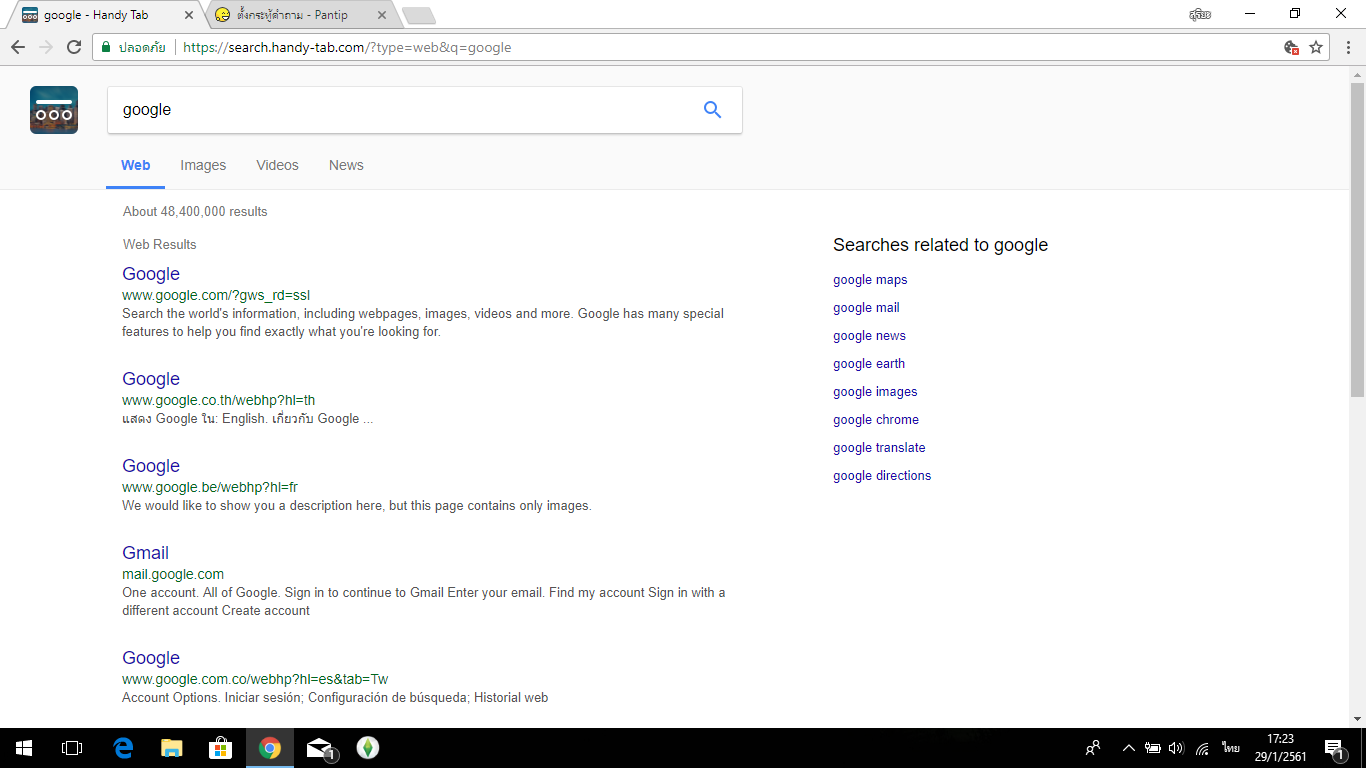The width and height of the screenshot is (1366, 768).
Task: Click the blocked content icon in address bar
Action: 1292,47
